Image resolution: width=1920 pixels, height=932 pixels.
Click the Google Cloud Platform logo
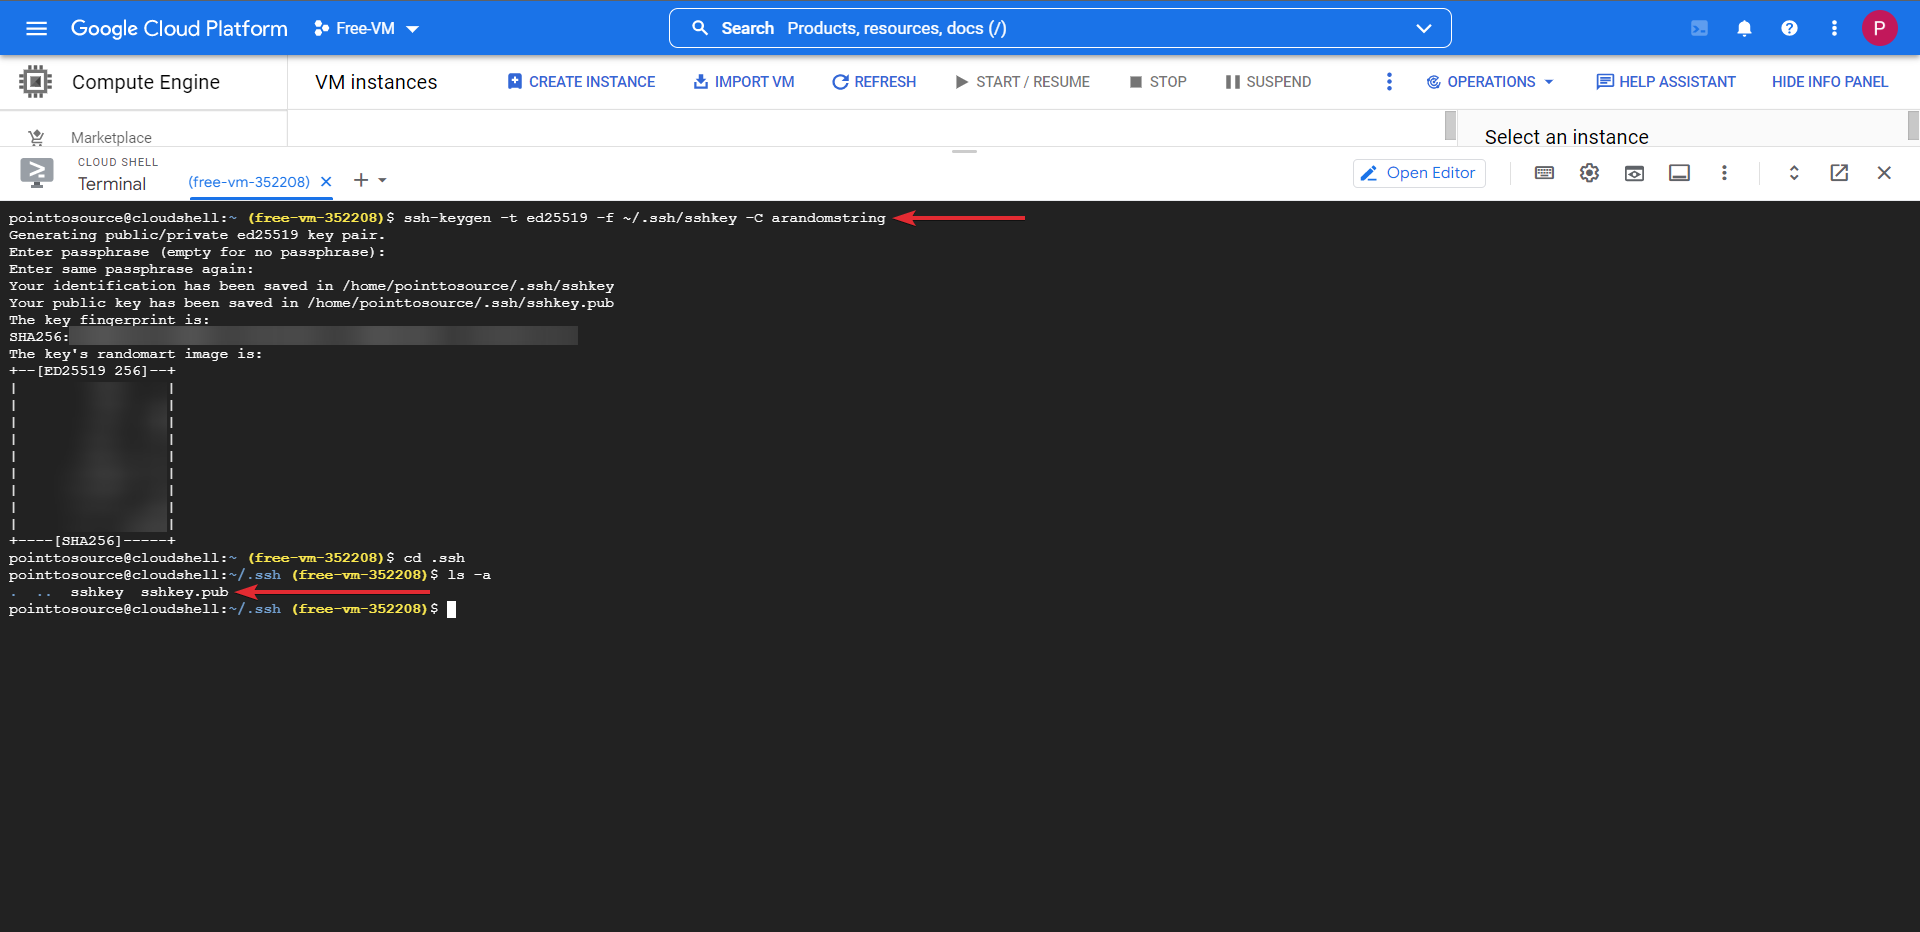(x=179, y=28)
